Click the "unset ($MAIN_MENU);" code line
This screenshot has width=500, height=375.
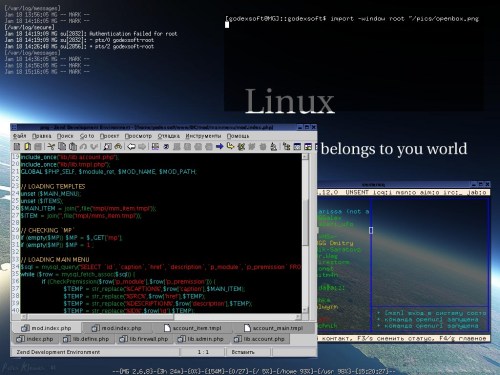tap(51, 194)
